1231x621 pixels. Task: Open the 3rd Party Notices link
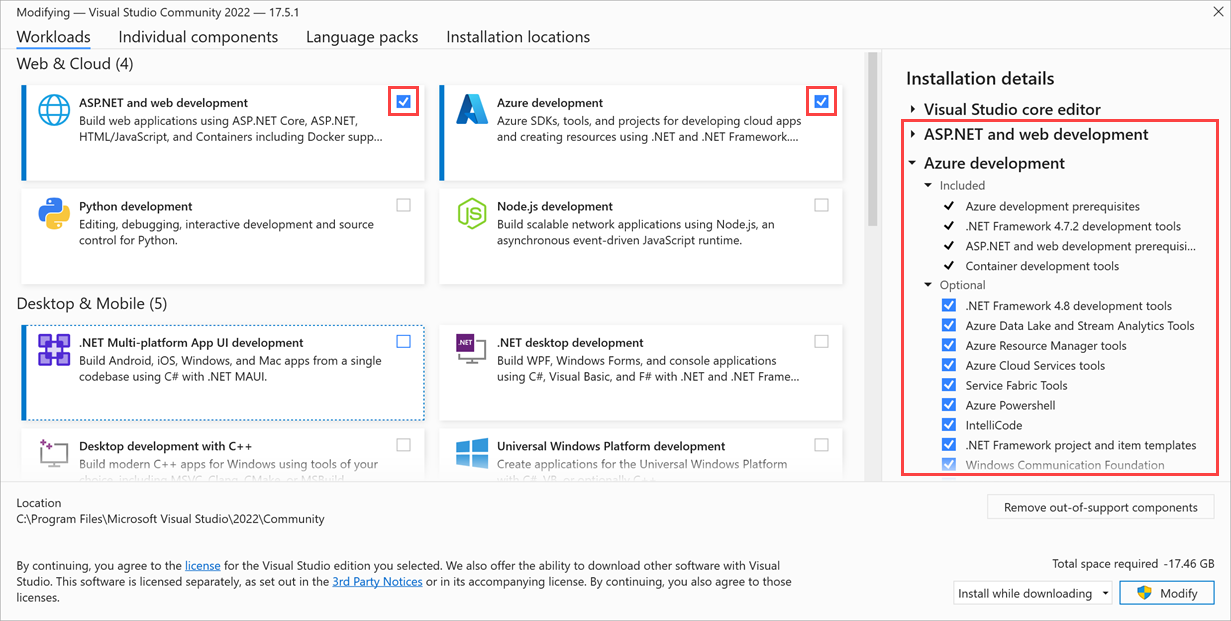[x=377, y=582]
